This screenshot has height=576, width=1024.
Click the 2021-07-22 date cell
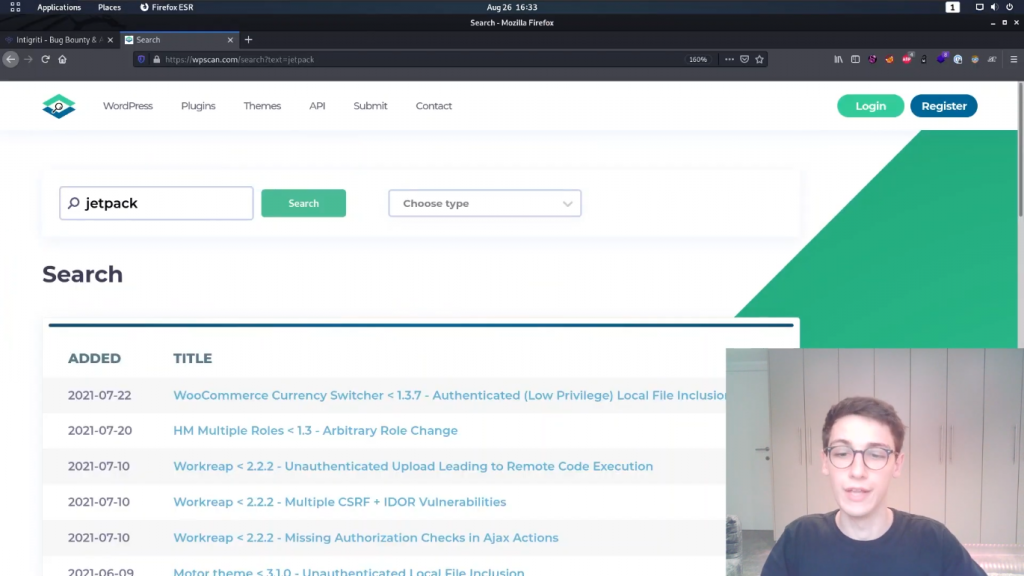click(x=99, y=395)
